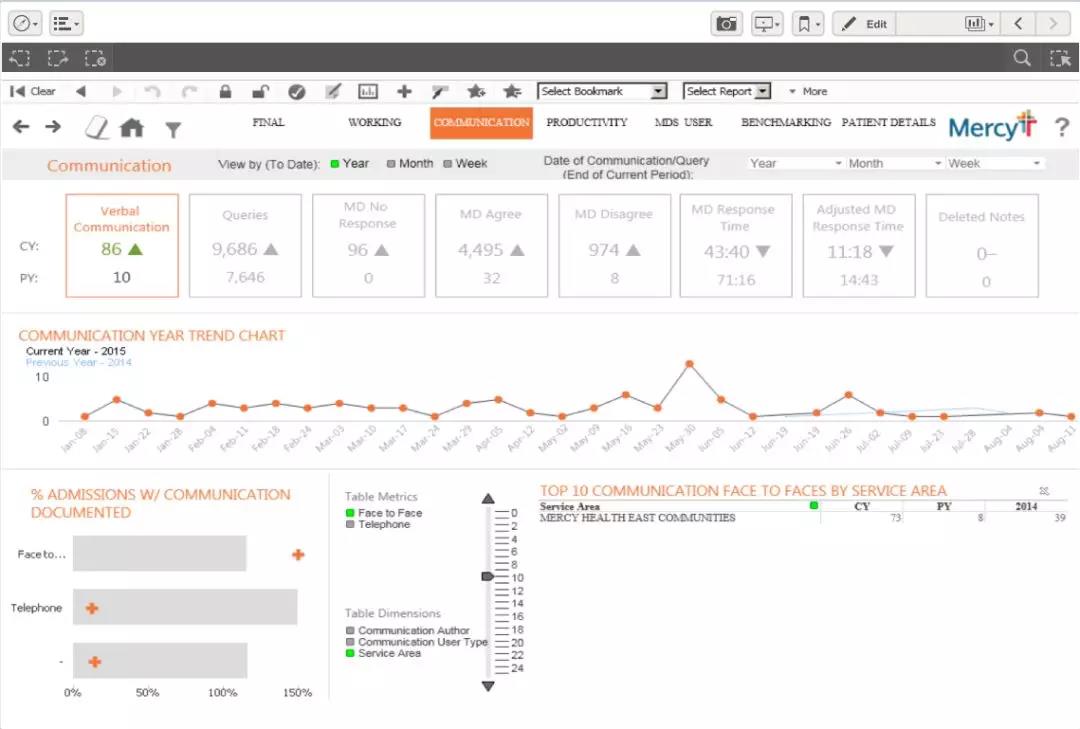Click the unlock padlock icon
This screenshot has width=1080, height=729.
tap(260, 91)
